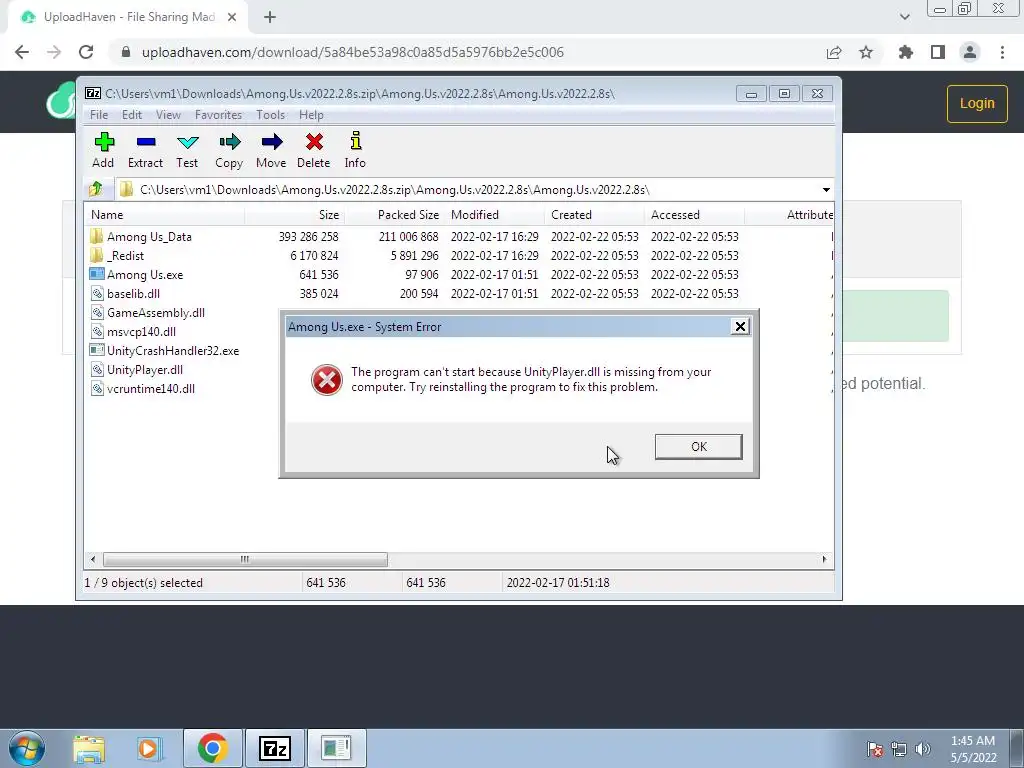
Task: Open 7-Zip Edit menu
Action: point(131,115)
